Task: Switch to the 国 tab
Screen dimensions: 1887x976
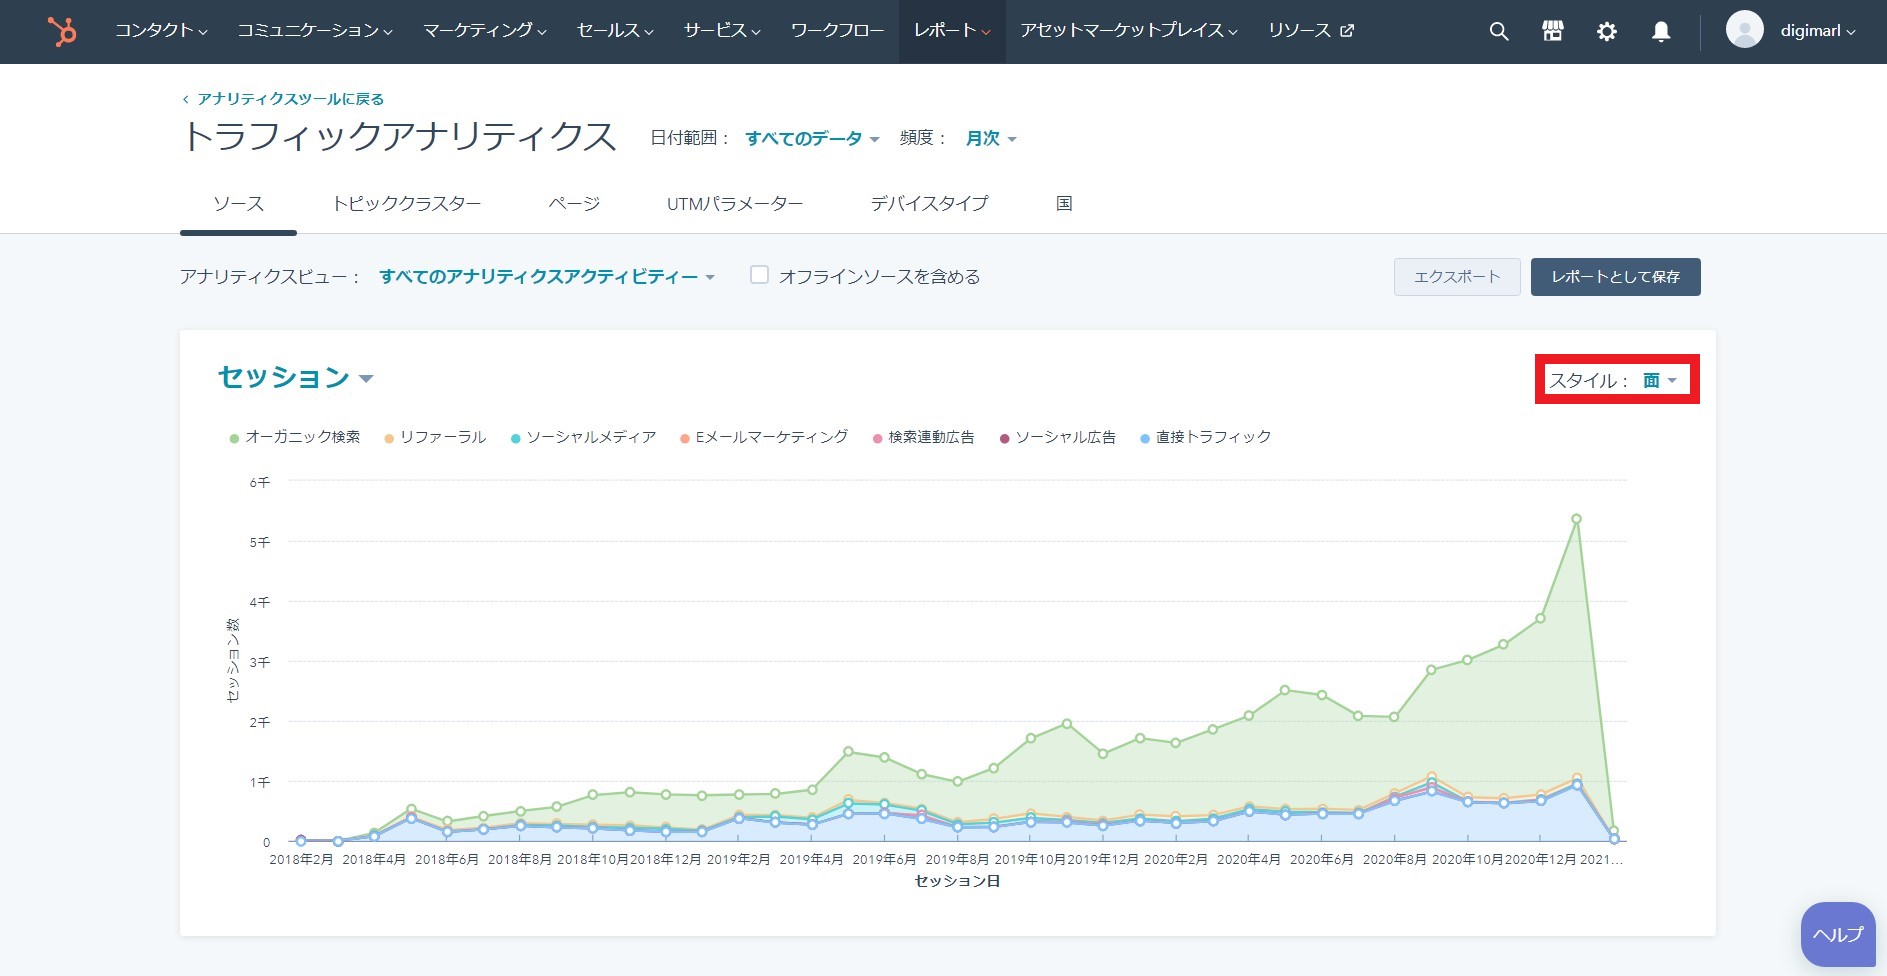Action: pos(1064,204)
